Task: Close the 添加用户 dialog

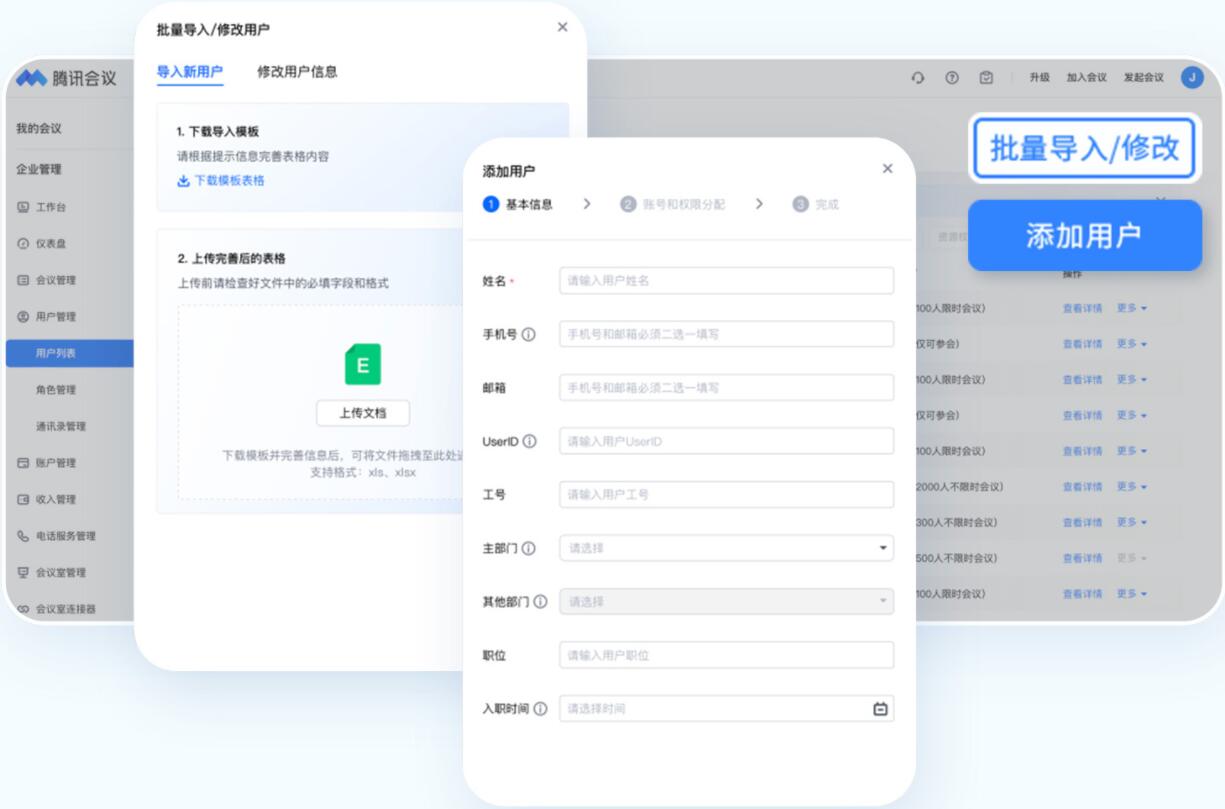Action: tap(887, 169)
